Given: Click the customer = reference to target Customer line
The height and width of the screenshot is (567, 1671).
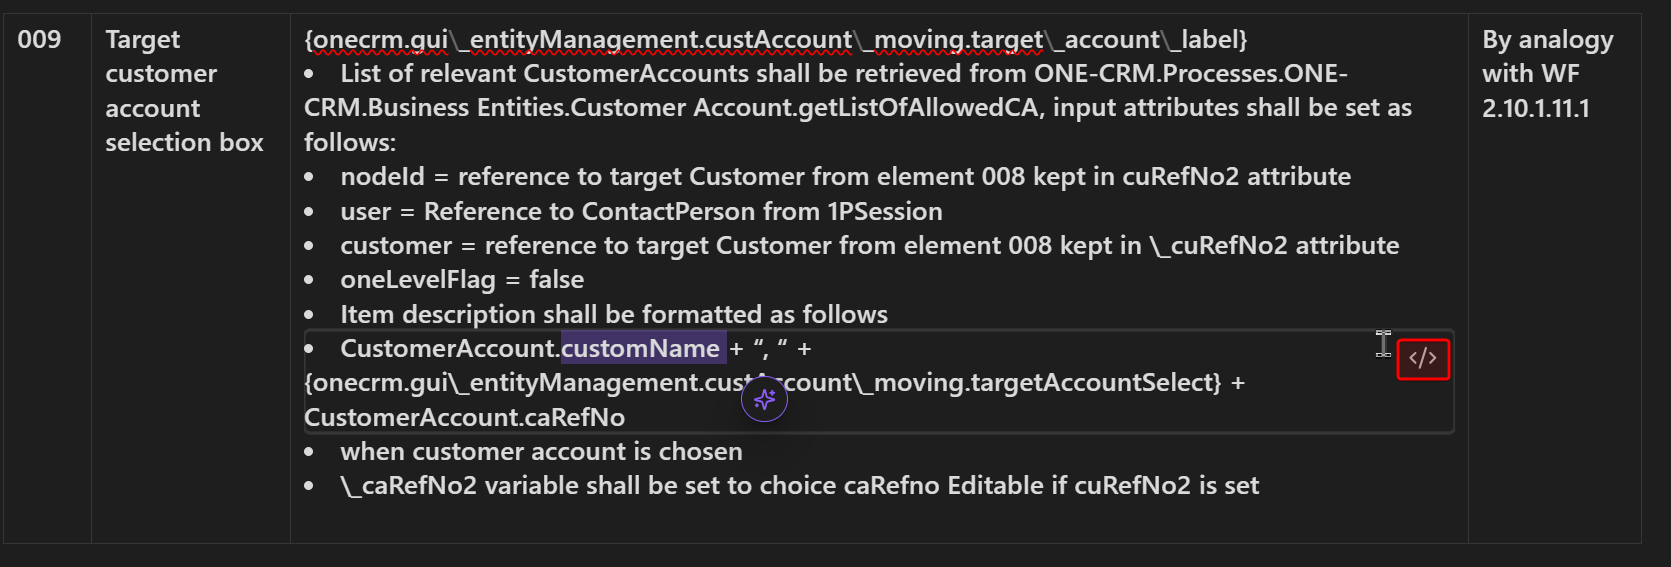Looking at the screenshot, I should (869, 246).
